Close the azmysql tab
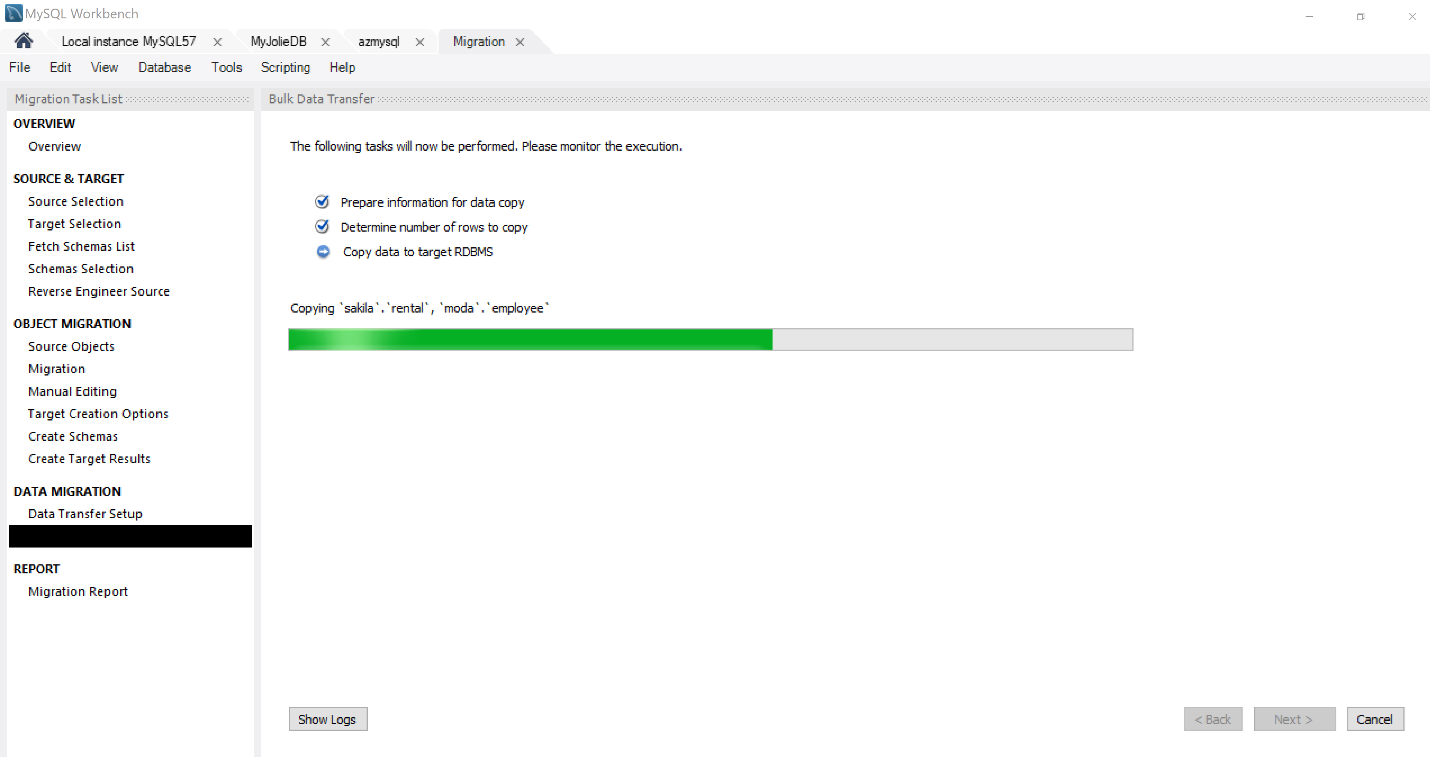 click(419, 42)
